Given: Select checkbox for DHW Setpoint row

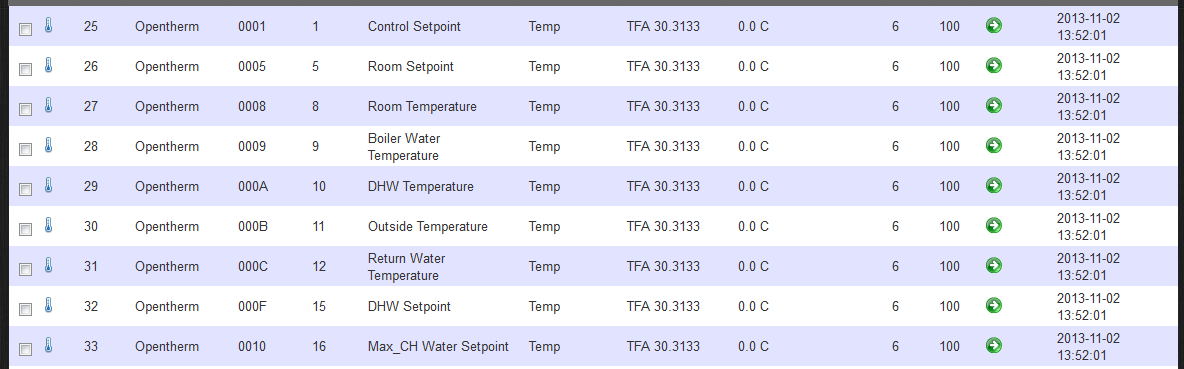Looking at the screenshot, I should [26, 309].
